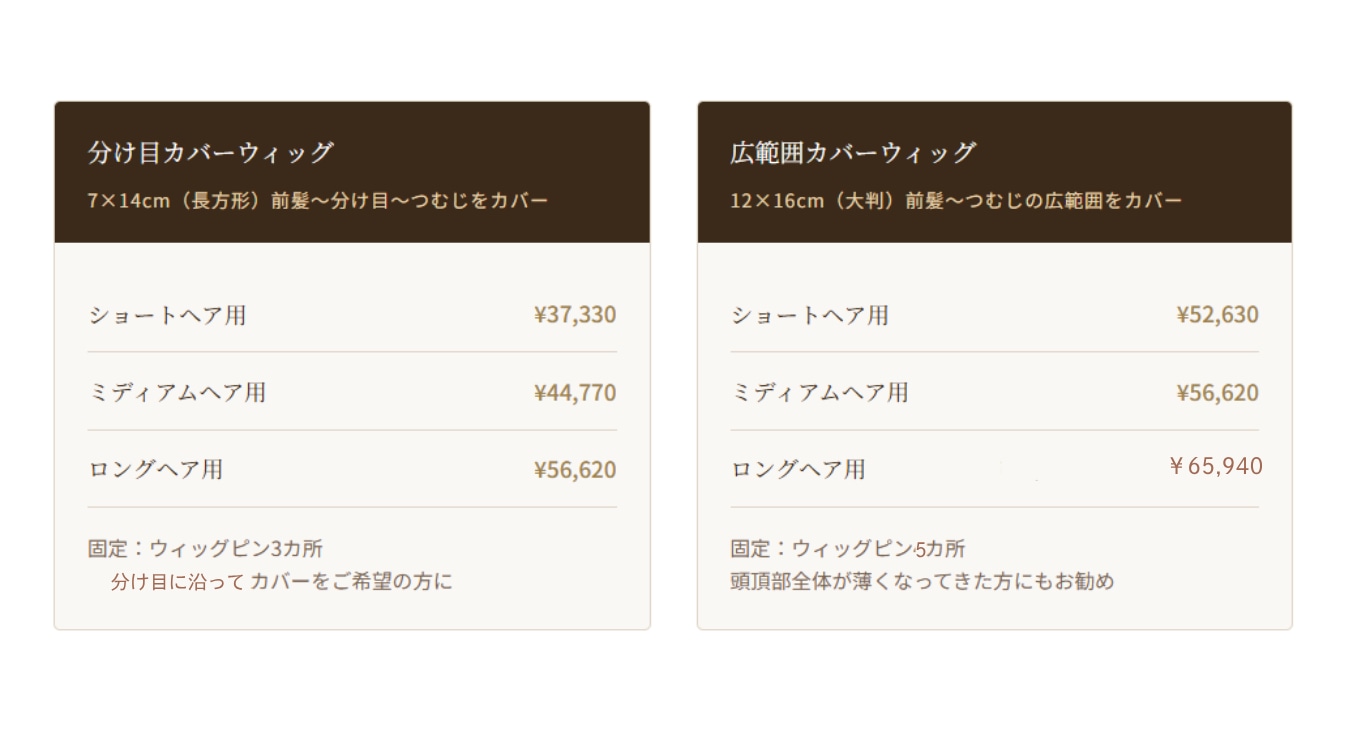Click the ¥44,770 price

(x=575, y=393)
